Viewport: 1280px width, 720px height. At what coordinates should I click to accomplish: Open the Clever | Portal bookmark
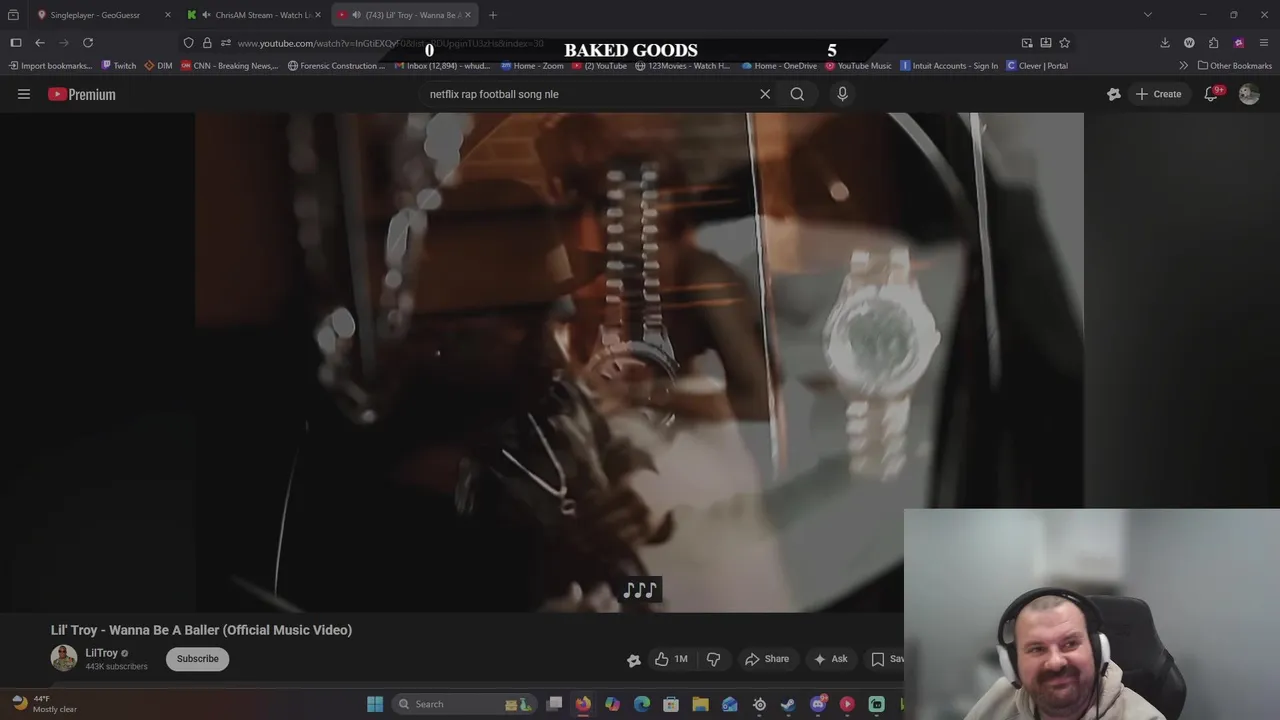click(1037, 66)
